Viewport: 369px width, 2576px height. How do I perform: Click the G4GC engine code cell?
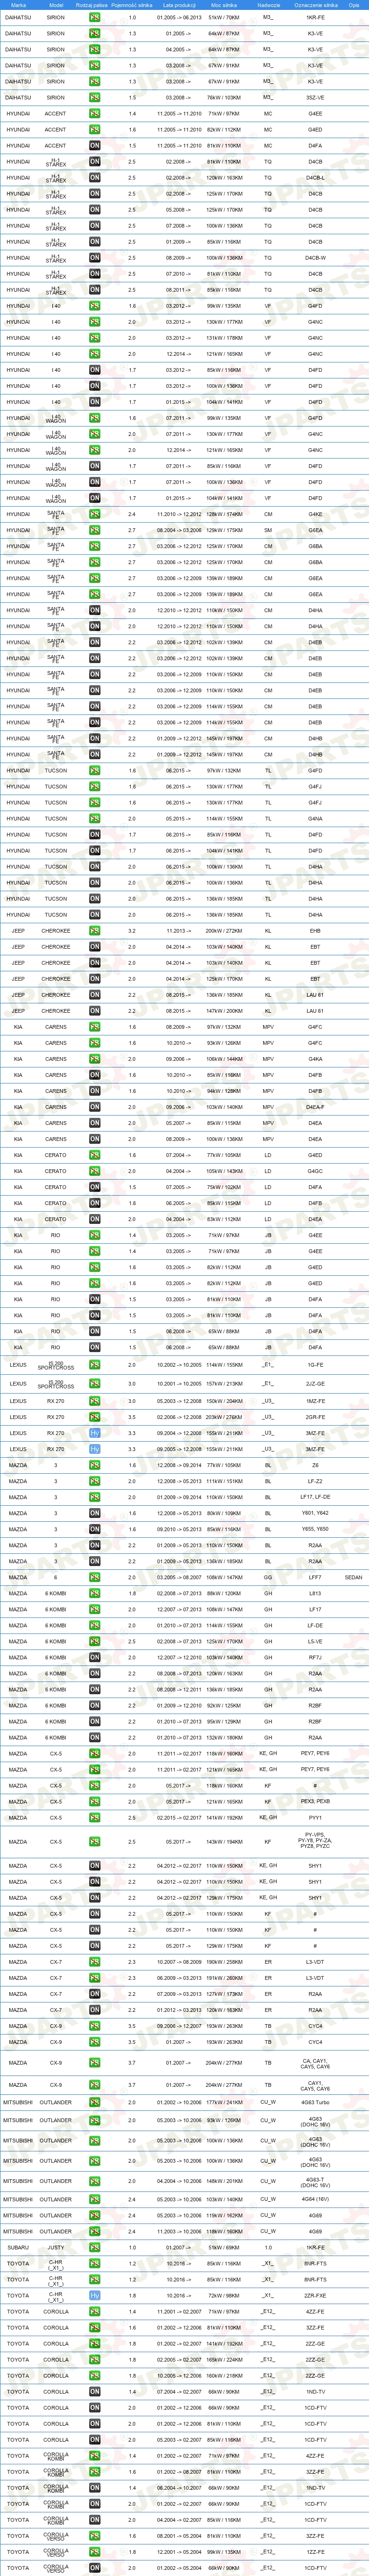tap(315, 1171)
